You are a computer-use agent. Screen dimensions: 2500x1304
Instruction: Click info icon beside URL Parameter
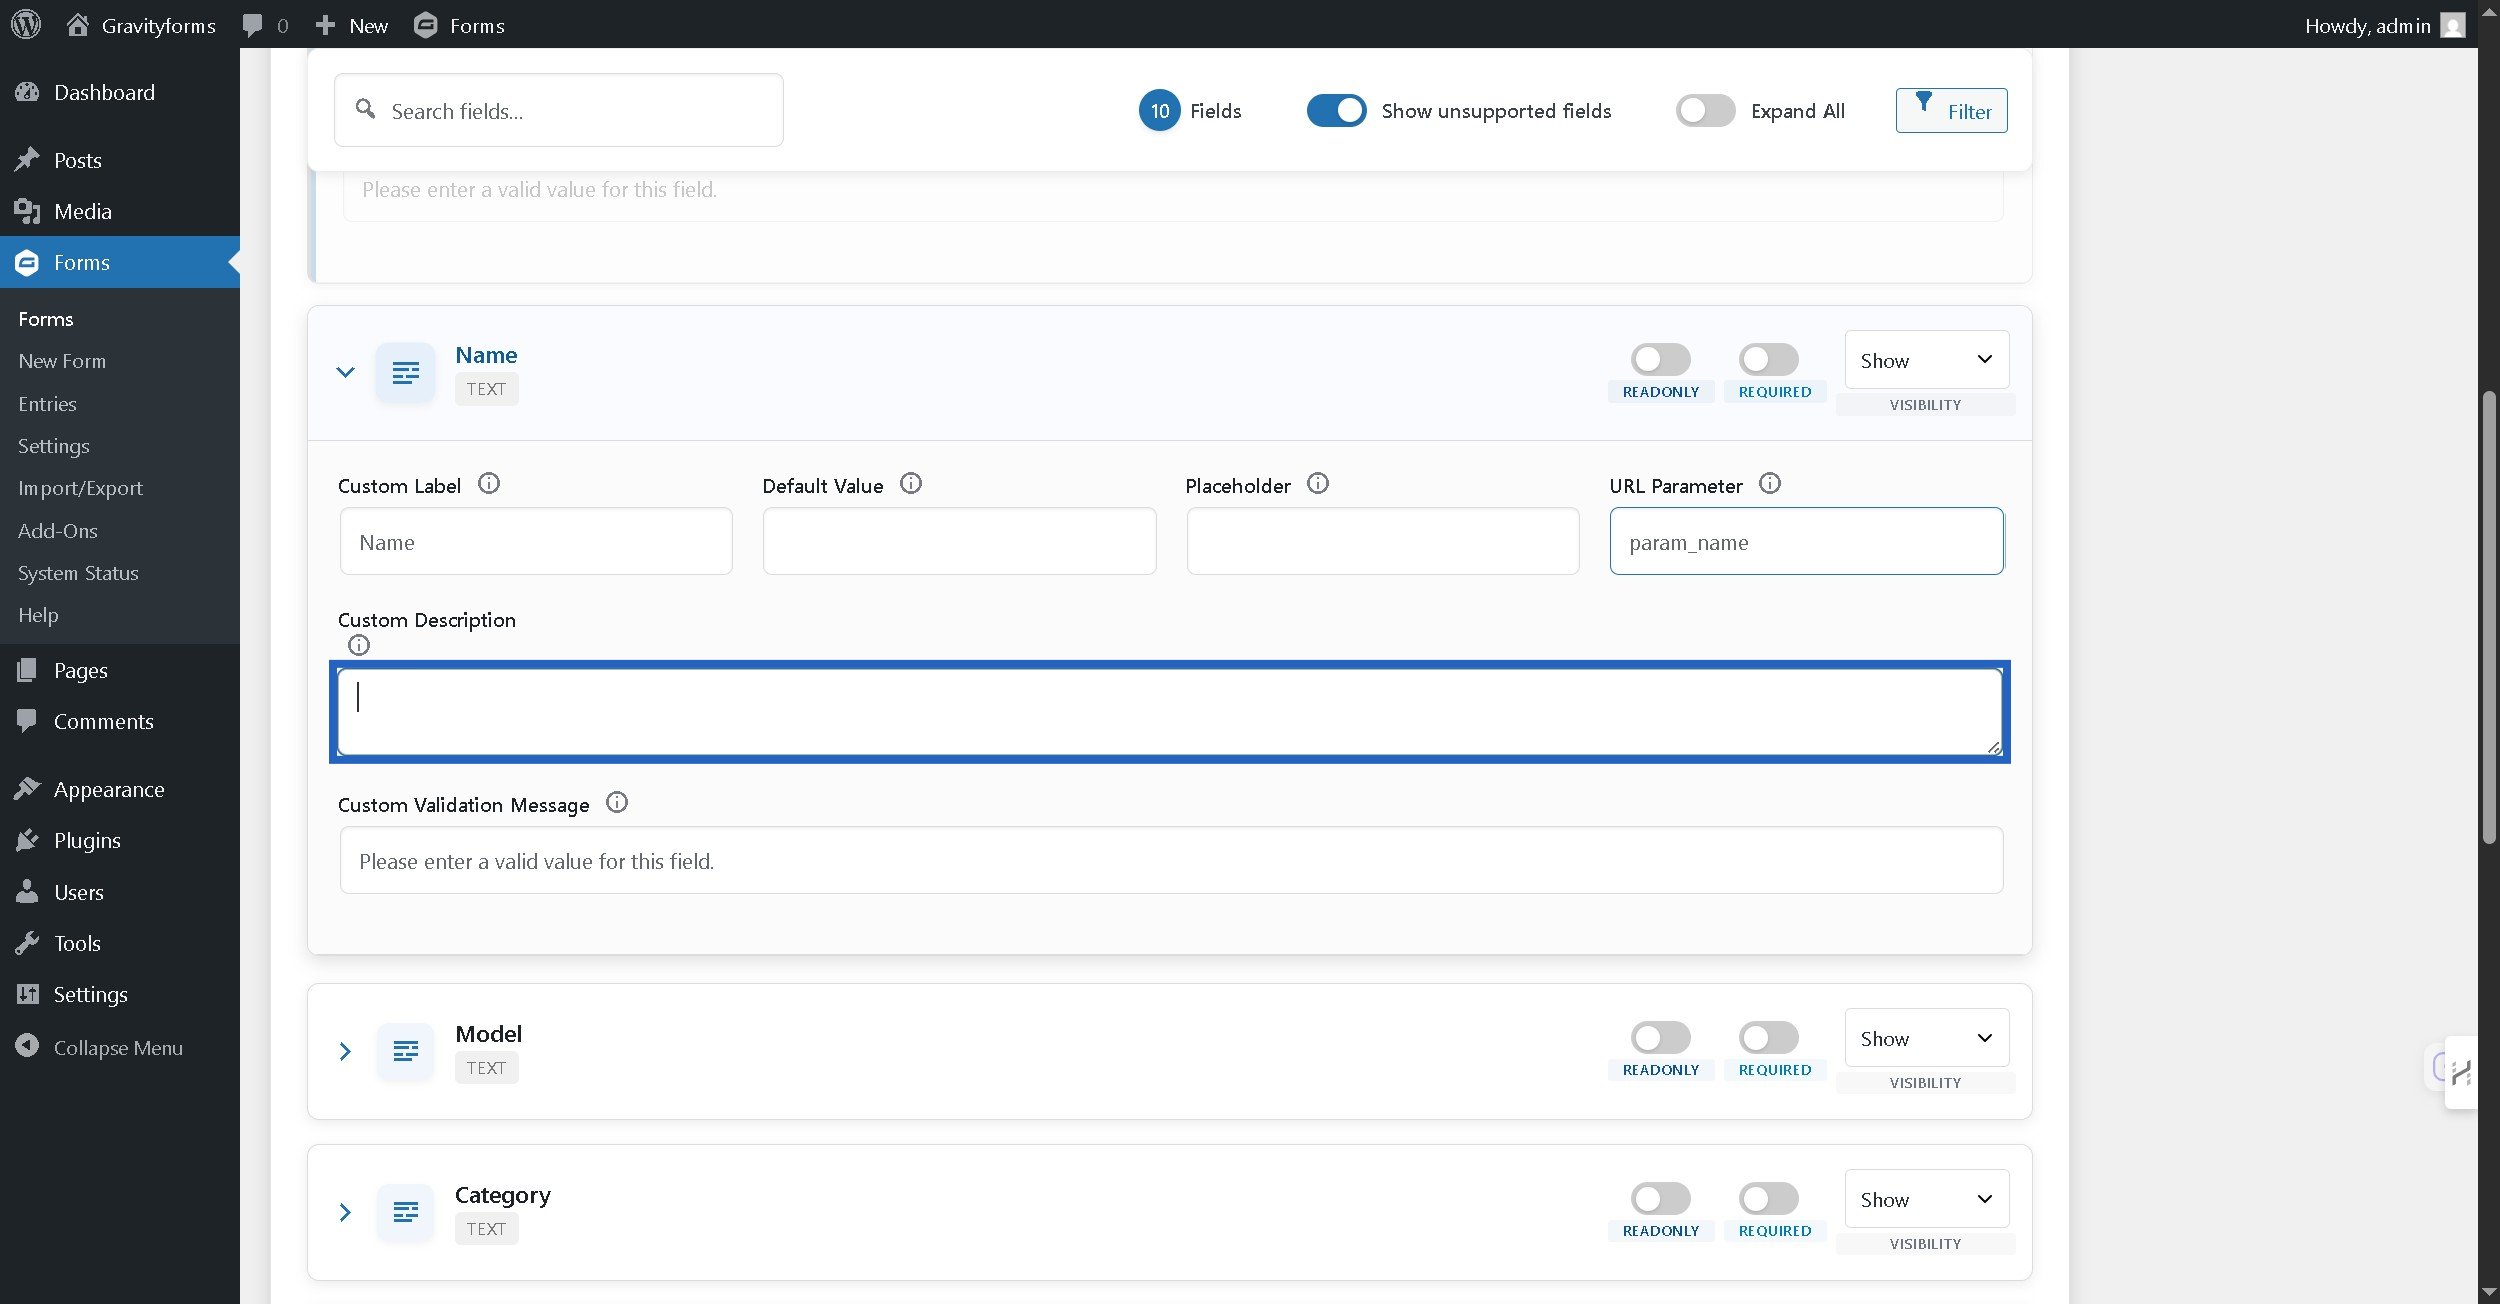click(x=1769, y=484)
